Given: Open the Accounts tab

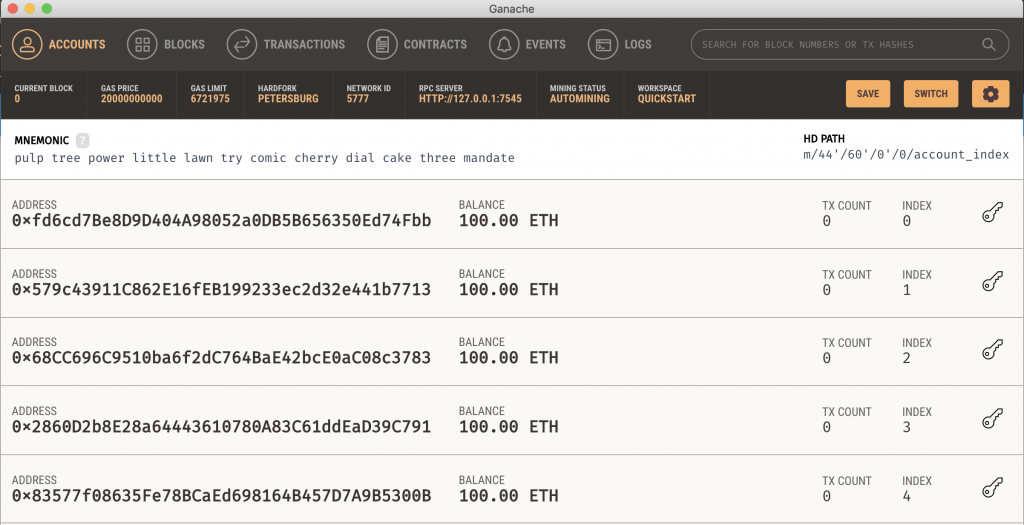Looking at the screenshot, I should point(59,44).
